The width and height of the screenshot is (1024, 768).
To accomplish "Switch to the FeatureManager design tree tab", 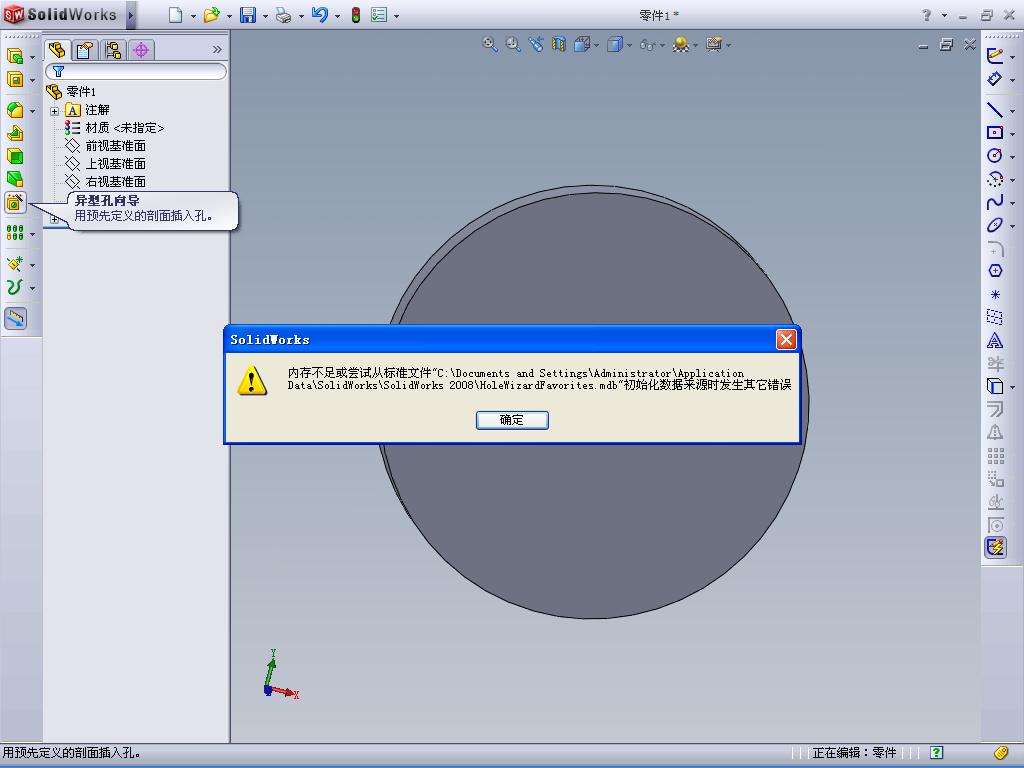I will 57,50.
